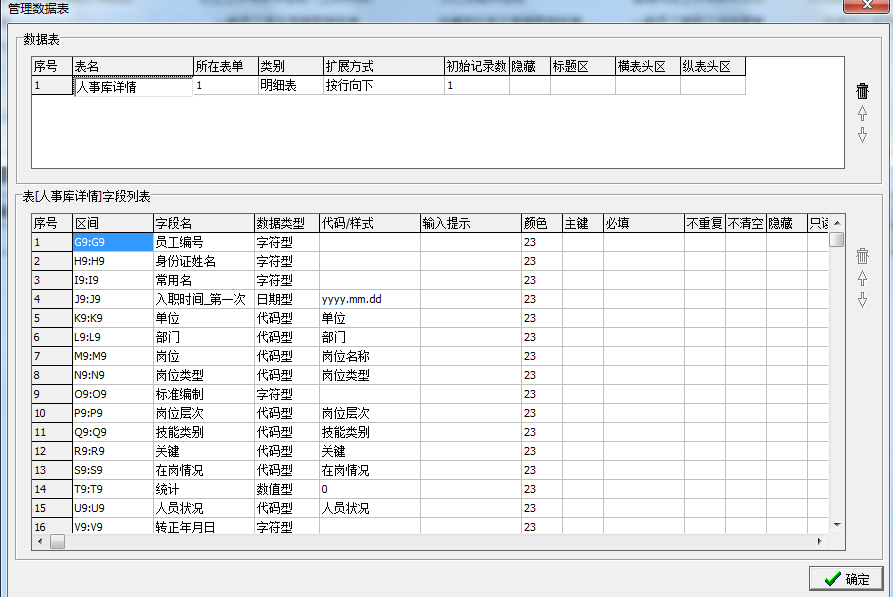This screenshot has width=893, height=597.
Task: Select the U9:U9 range cell
Action: click(x=113, y=508)
